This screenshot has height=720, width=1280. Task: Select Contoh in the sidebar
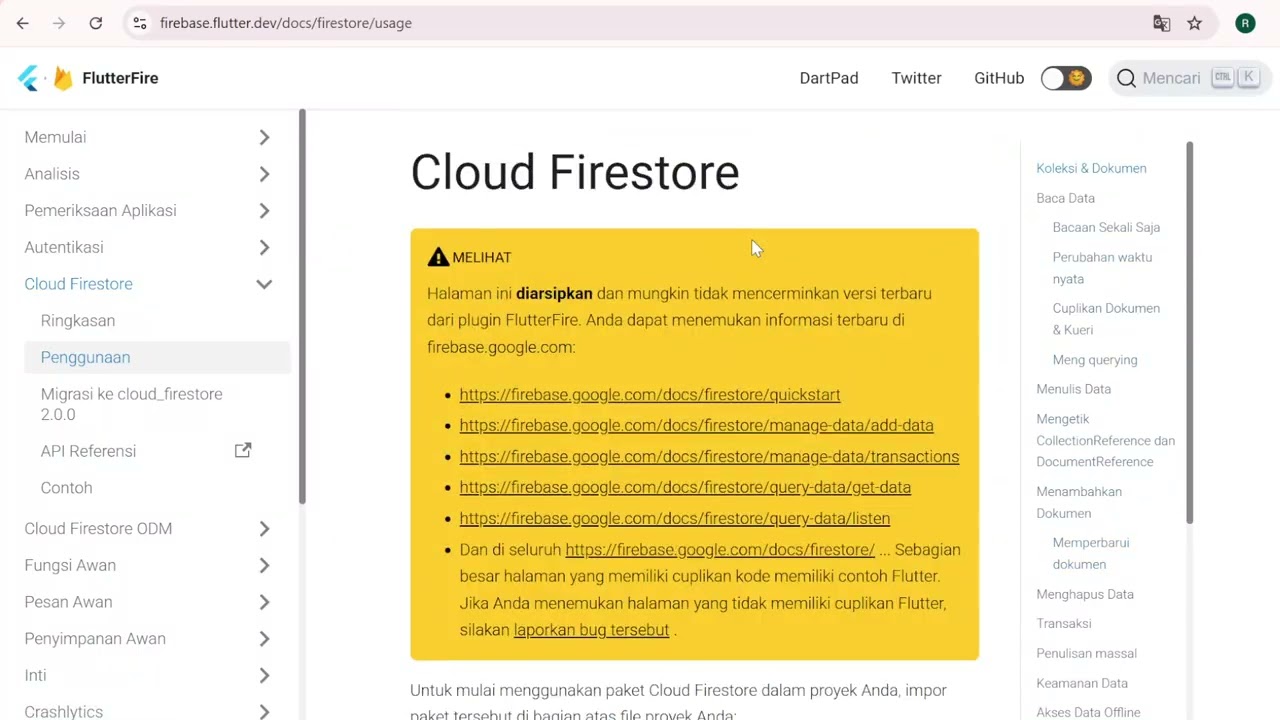(66, 488)
